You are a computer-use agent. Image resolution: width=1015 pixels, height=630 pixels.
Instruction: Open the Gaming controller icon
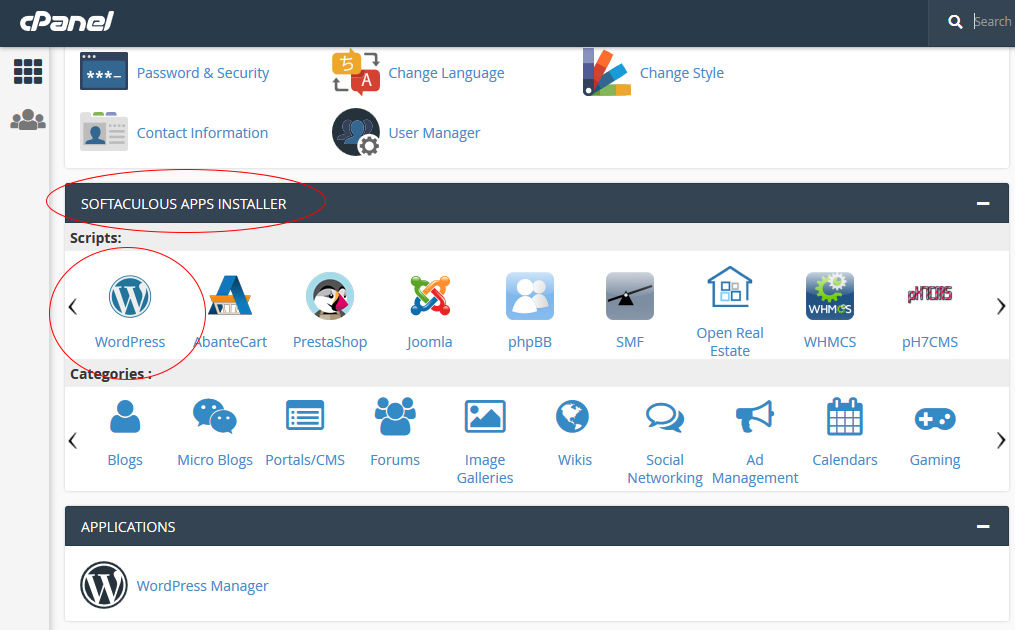935,419
